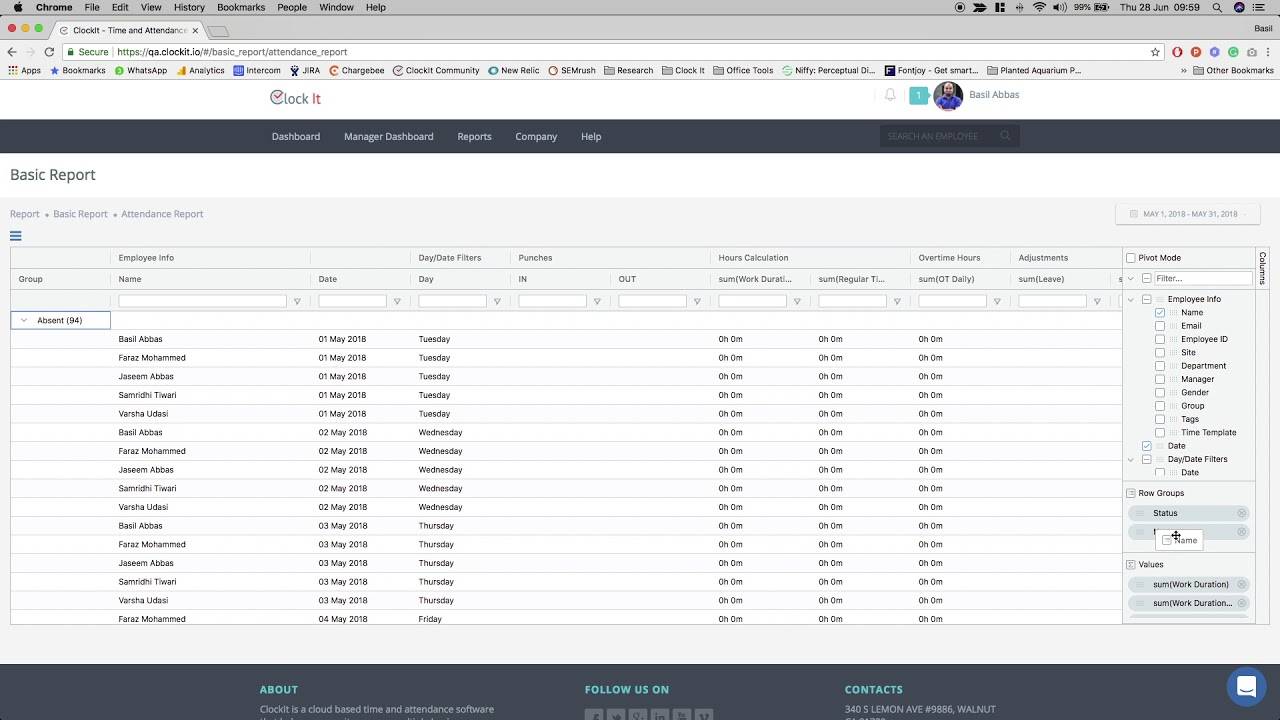Collapse the Day/Date Filters section

(x=1144, y=458)
